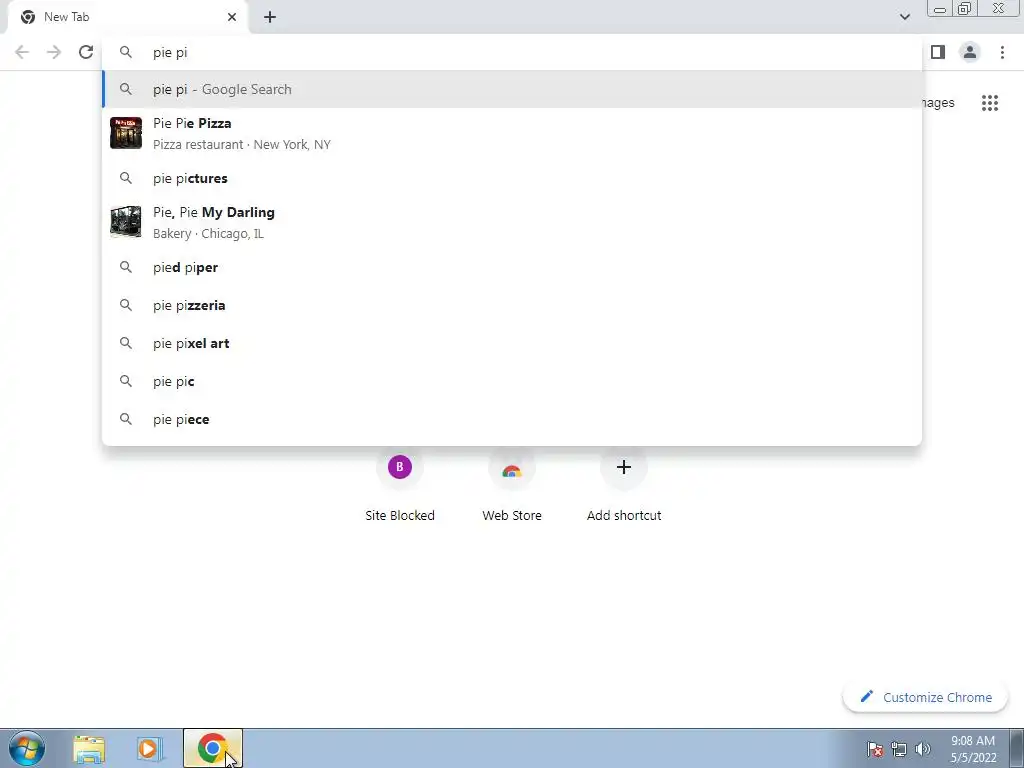Click the Pie Pie Pizza thumbnail image

pyautogui.click(x=126, y=133)
